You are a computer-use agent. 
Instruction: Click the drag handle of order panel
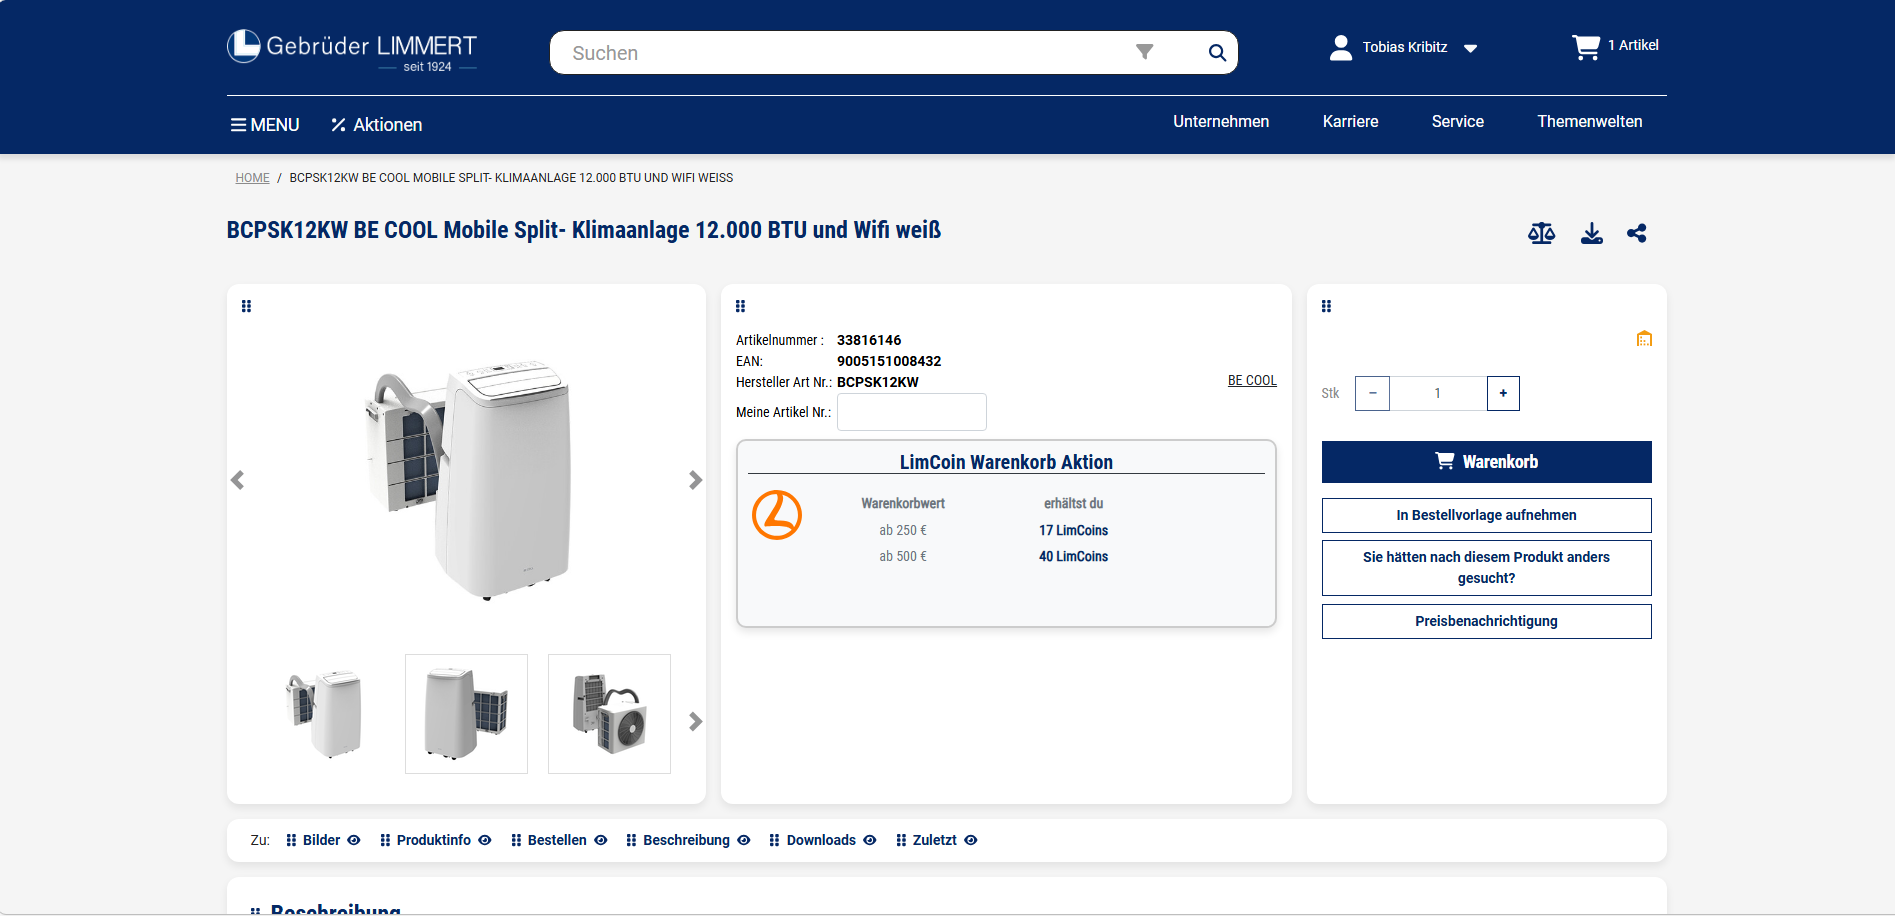click(x=1326, y=306)
